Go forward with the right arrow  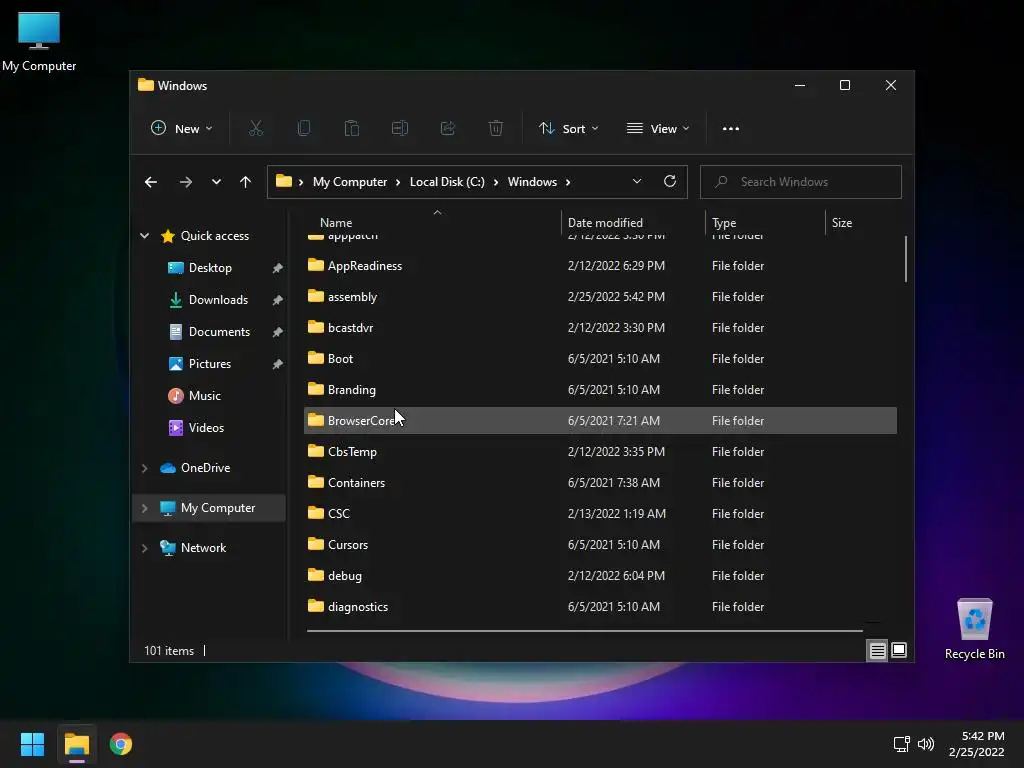click(185, 182)
